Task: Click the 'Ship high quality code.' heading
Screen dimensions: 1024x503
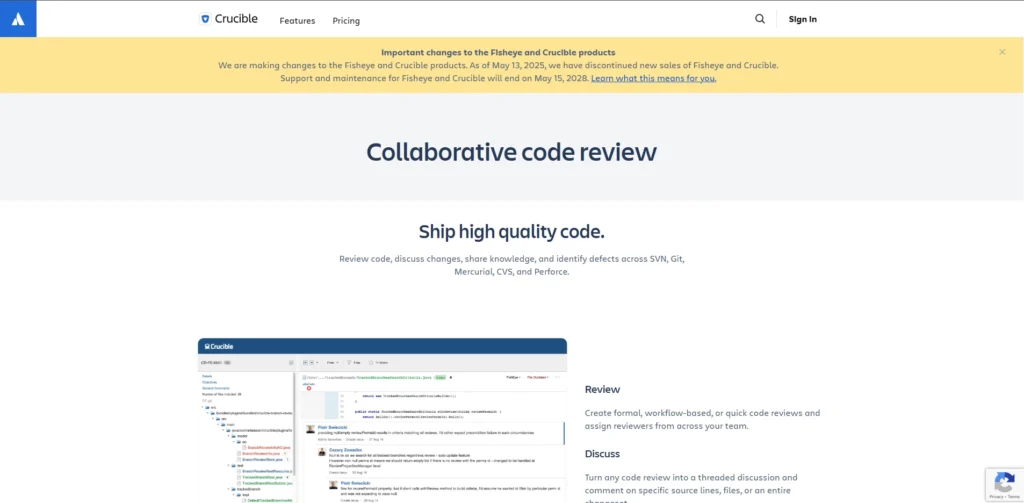Action: 511,231
